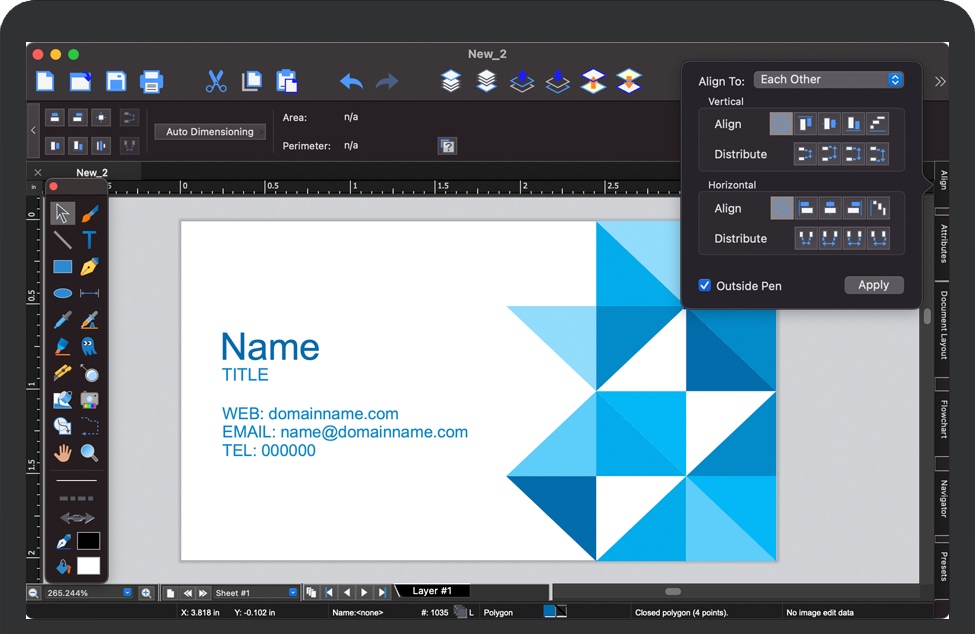Screen dimensions: 975x634
Task: Click the Auto Dimensioning button
Action: (210, 132)
